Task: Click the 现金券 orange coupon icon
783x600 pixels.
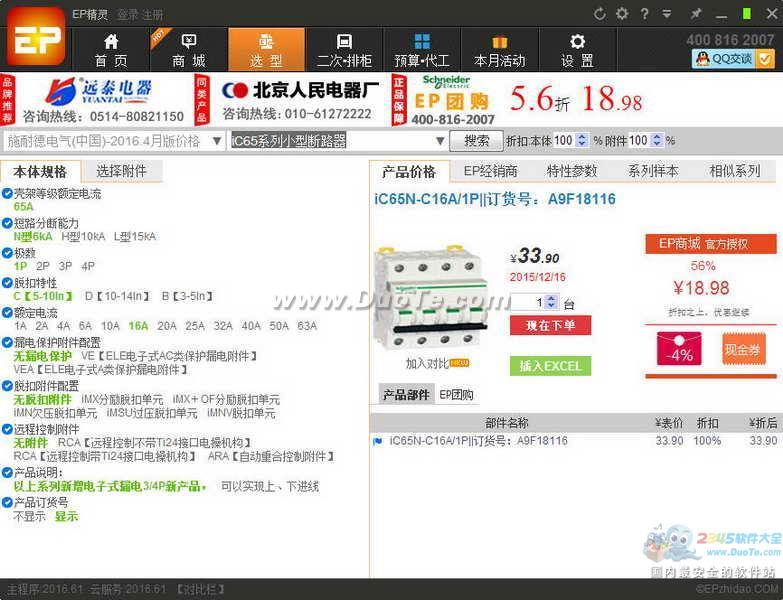Action: point(743,348)
